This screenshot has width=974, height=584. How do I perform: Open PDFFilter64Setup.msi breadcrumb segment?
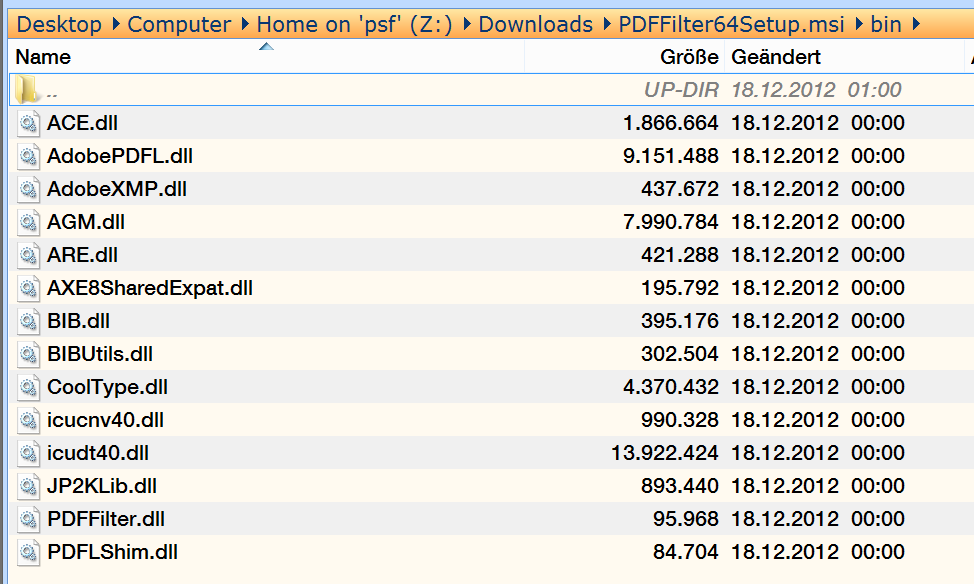click(x=732, y=25)
